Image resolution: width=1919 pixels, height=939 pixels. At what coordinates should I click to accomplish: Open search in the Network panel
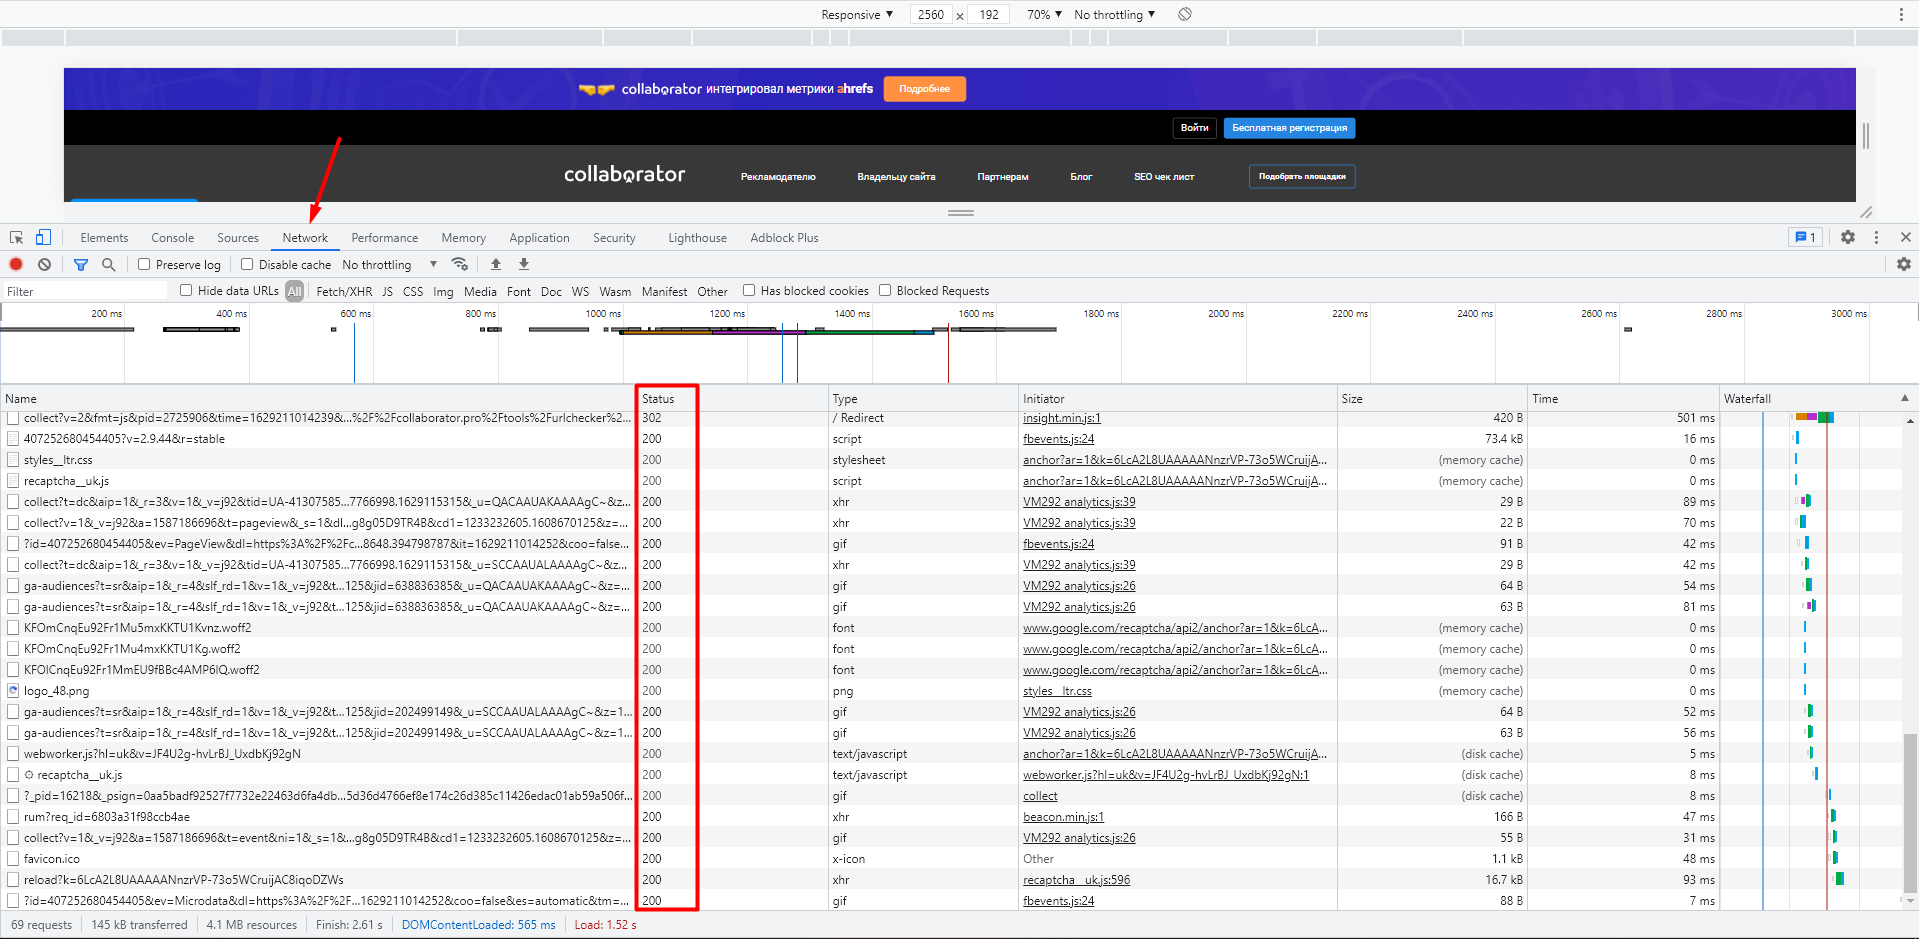108,264
